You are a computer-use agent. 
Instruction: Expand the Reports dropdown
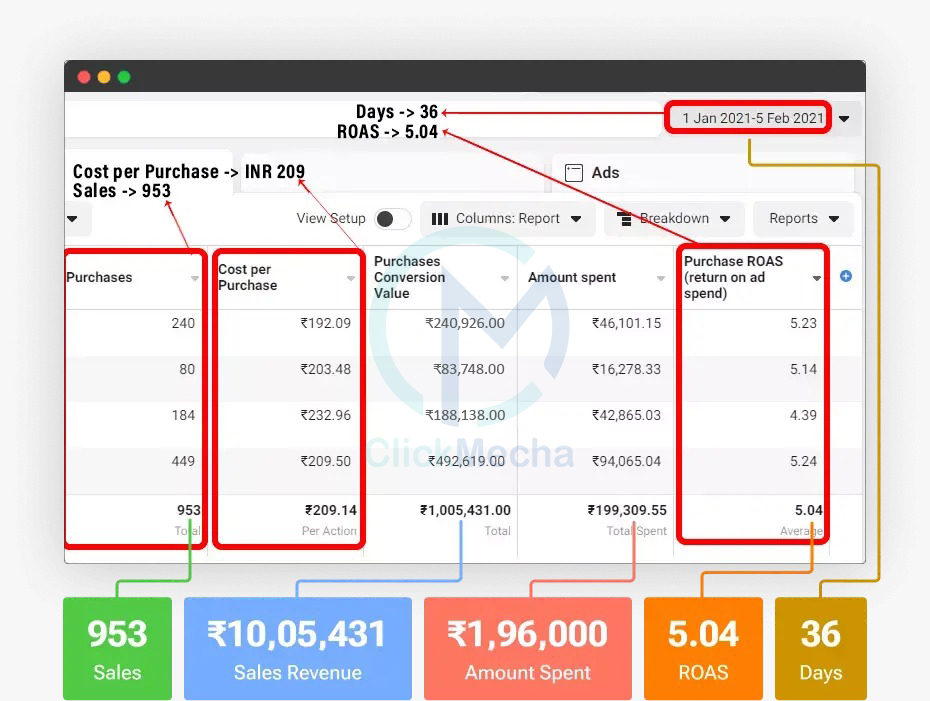pyautogui.click(x=804, y=219)
